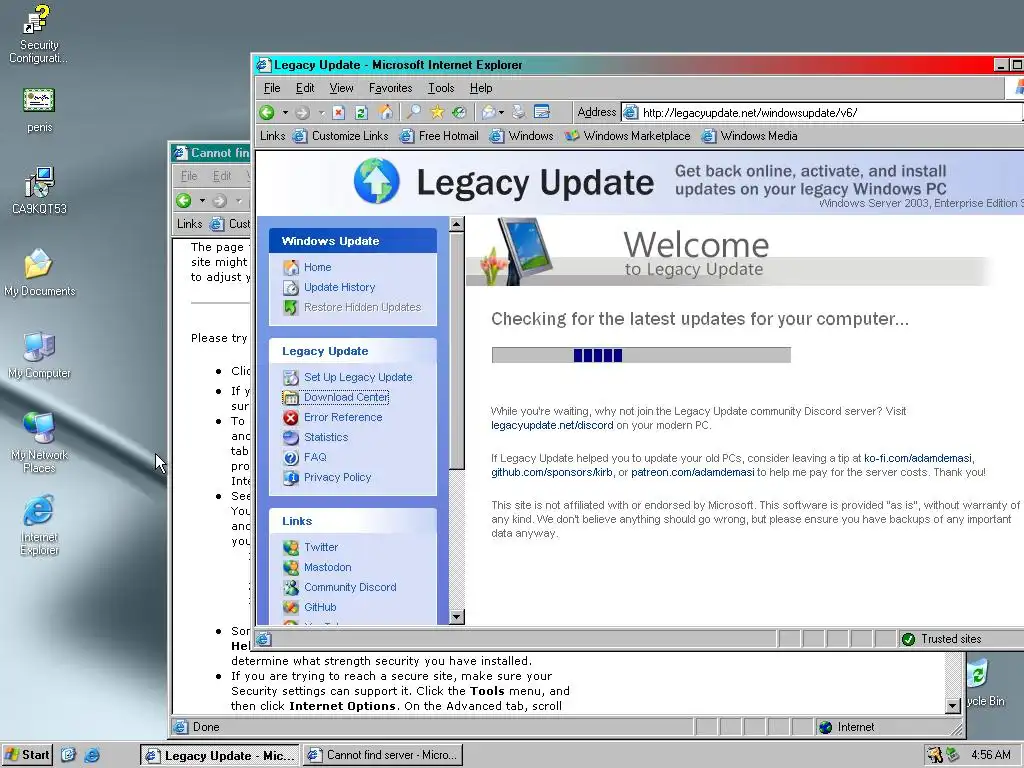Click green Back arrow in Cannot find server window
The height and width of the screenshot is (768, 1024).
tap(184, 200)
